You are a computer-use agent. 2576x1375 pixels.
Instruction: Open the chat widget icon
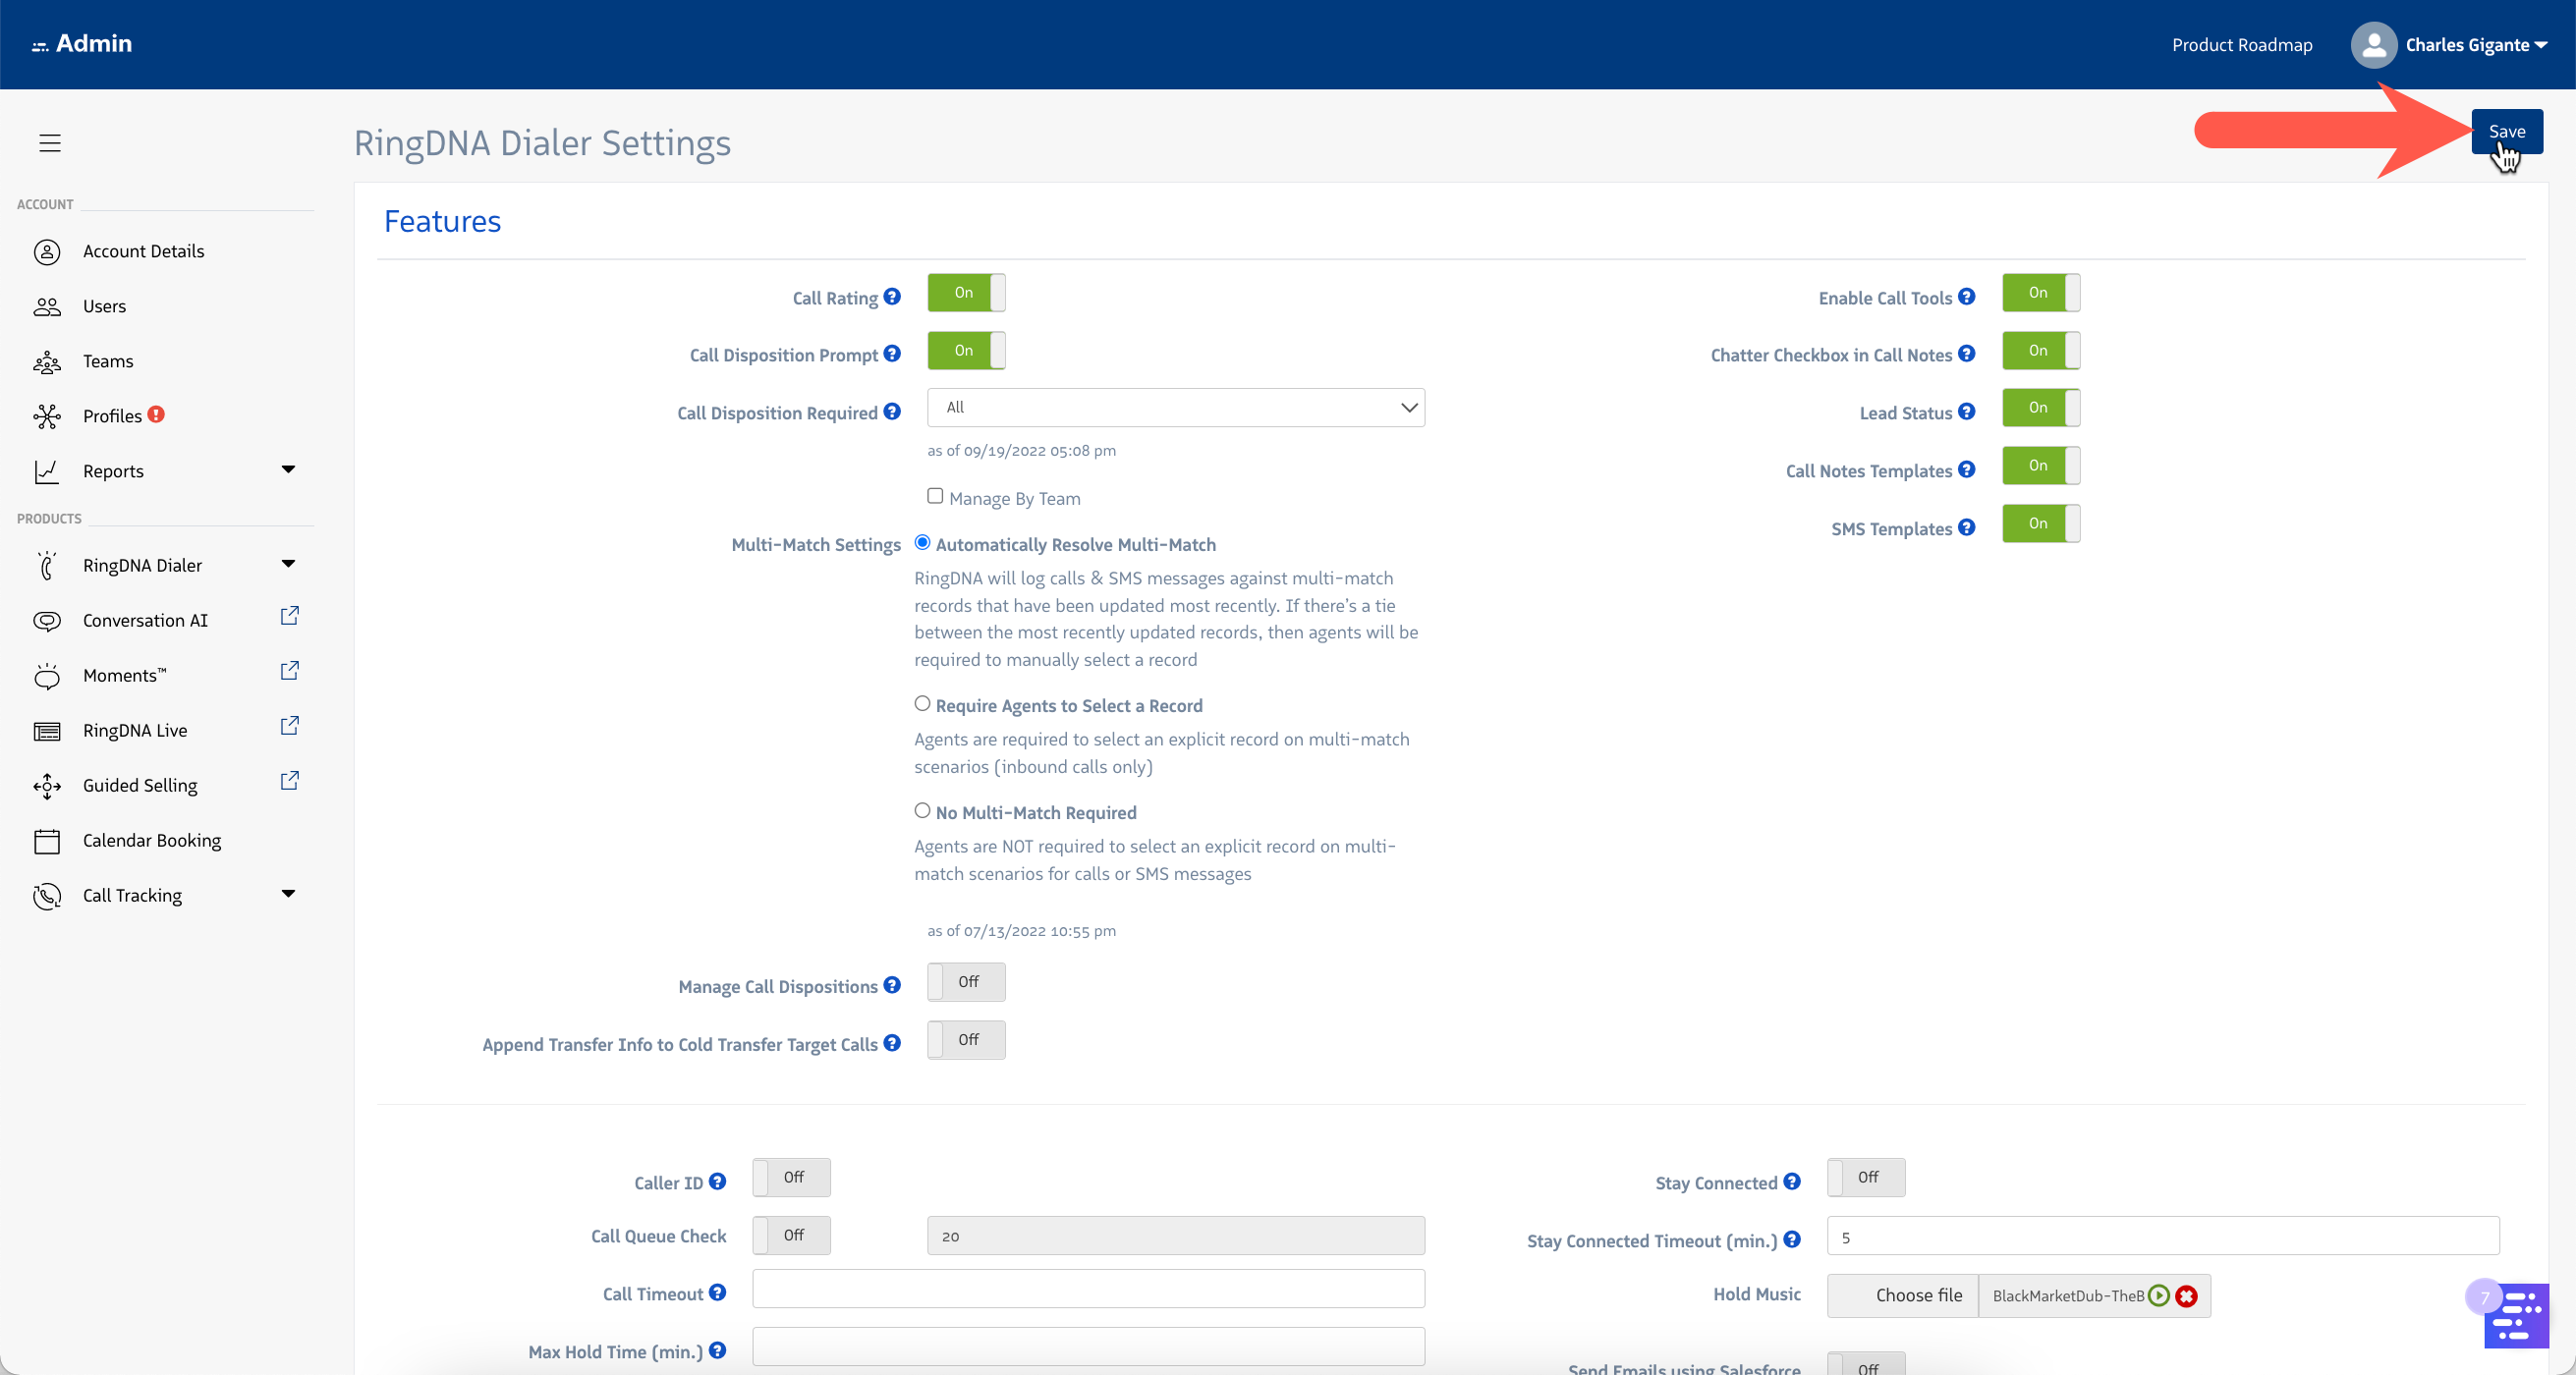[2516, 1317]
